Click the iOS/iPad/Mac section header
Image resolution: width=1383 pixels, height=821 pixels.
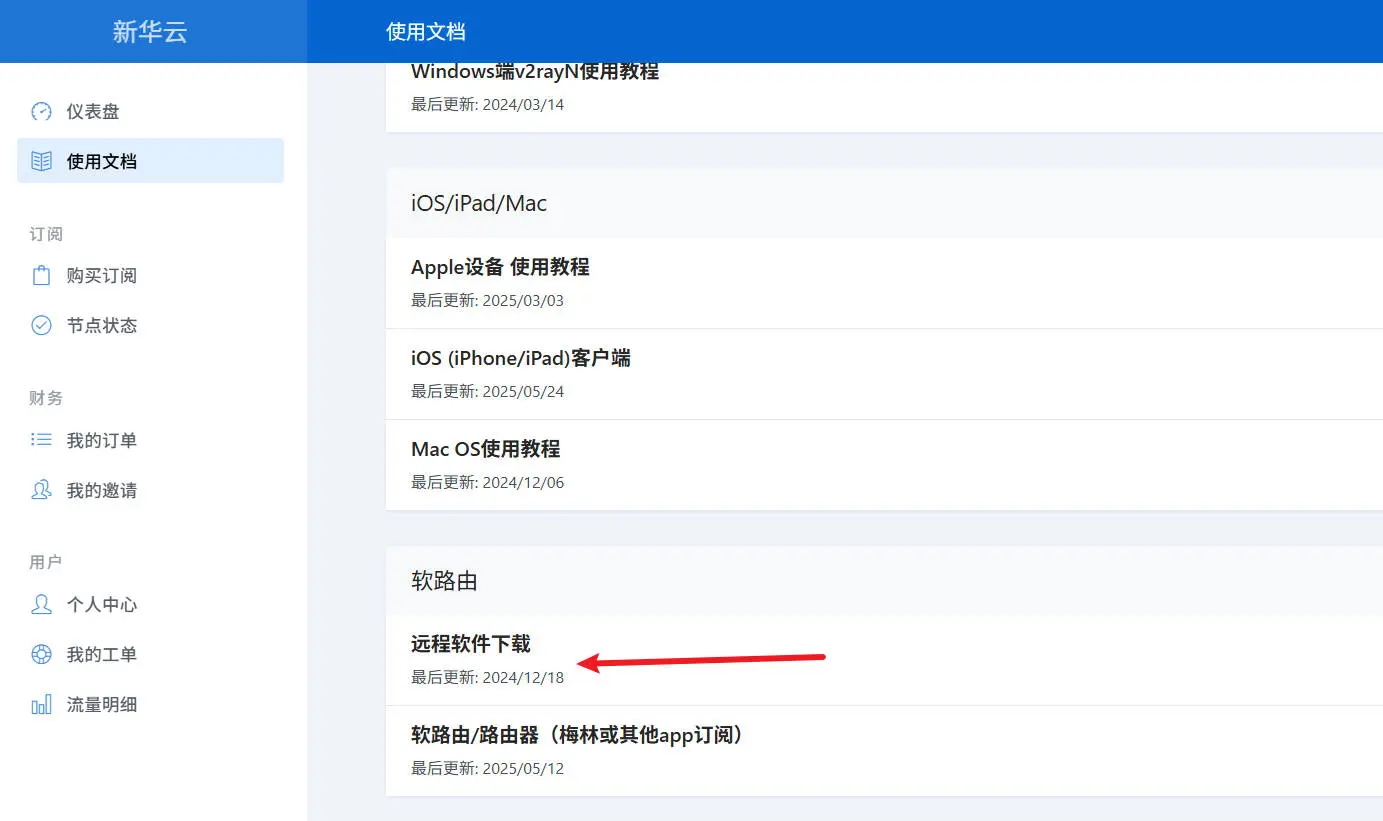[x=479, y=203]
